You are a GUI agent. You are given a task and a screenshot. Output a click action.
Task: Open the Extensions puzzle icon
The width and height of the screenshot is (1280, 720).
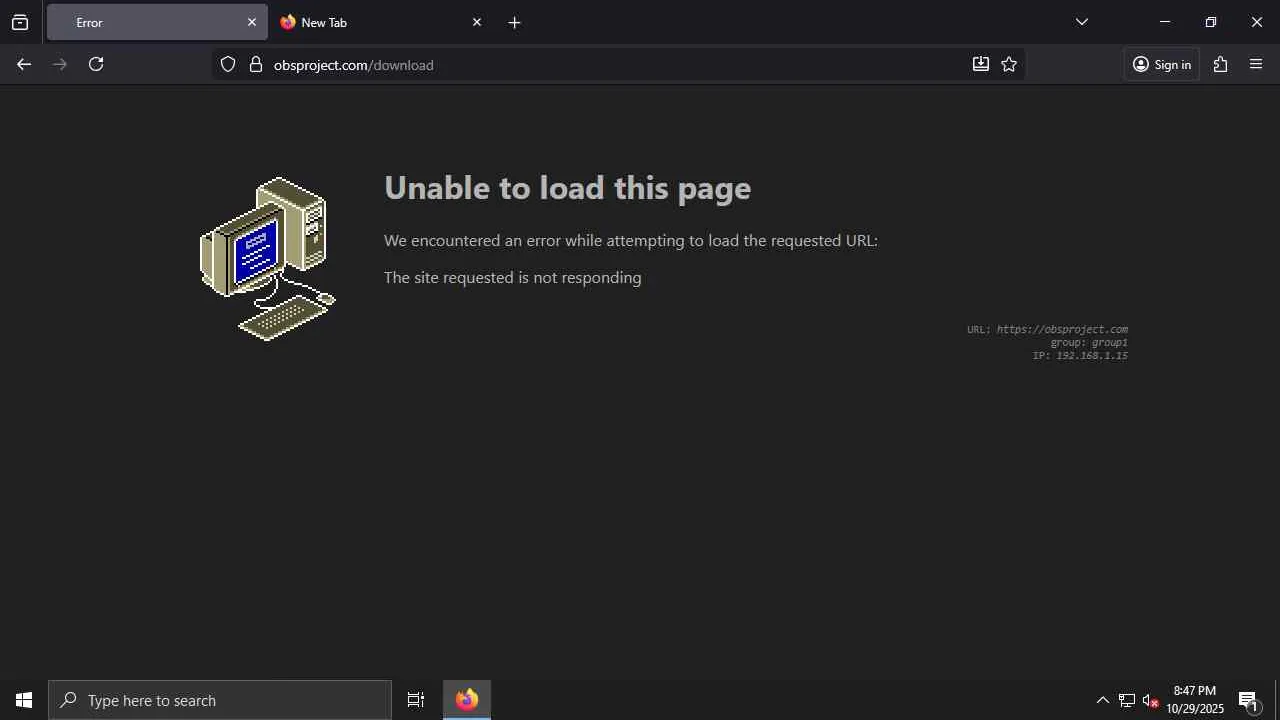coord(1220,64)
